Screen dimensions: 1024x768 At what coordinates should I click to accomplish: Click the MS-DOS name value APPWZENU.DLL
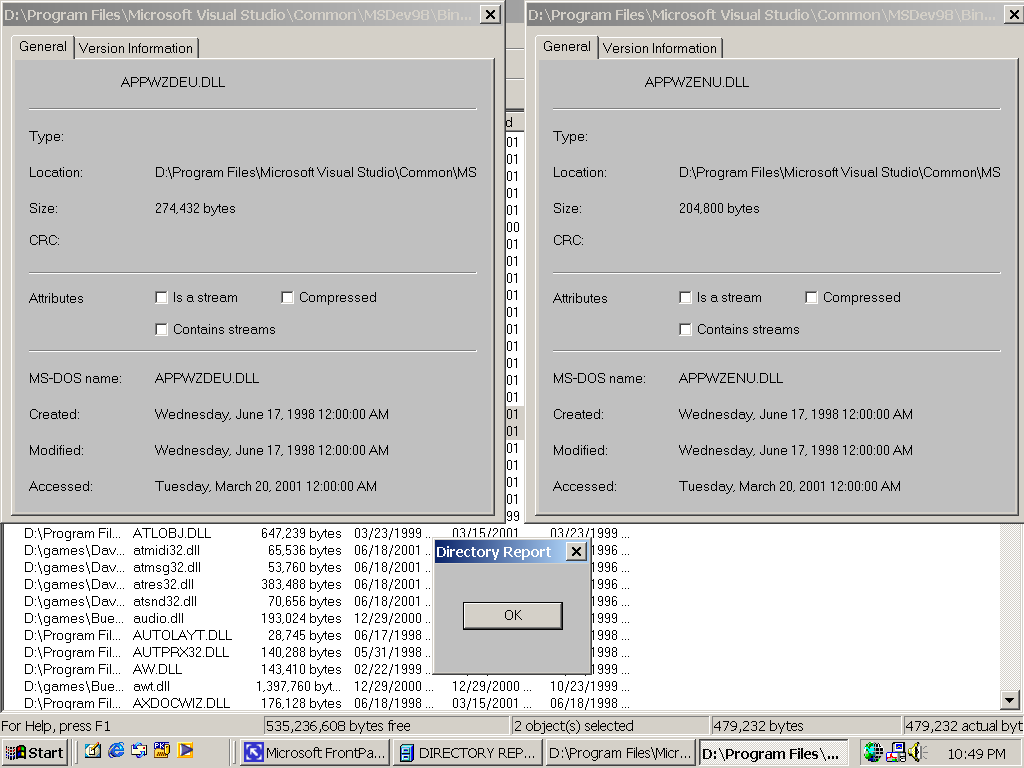pos(731,378)
